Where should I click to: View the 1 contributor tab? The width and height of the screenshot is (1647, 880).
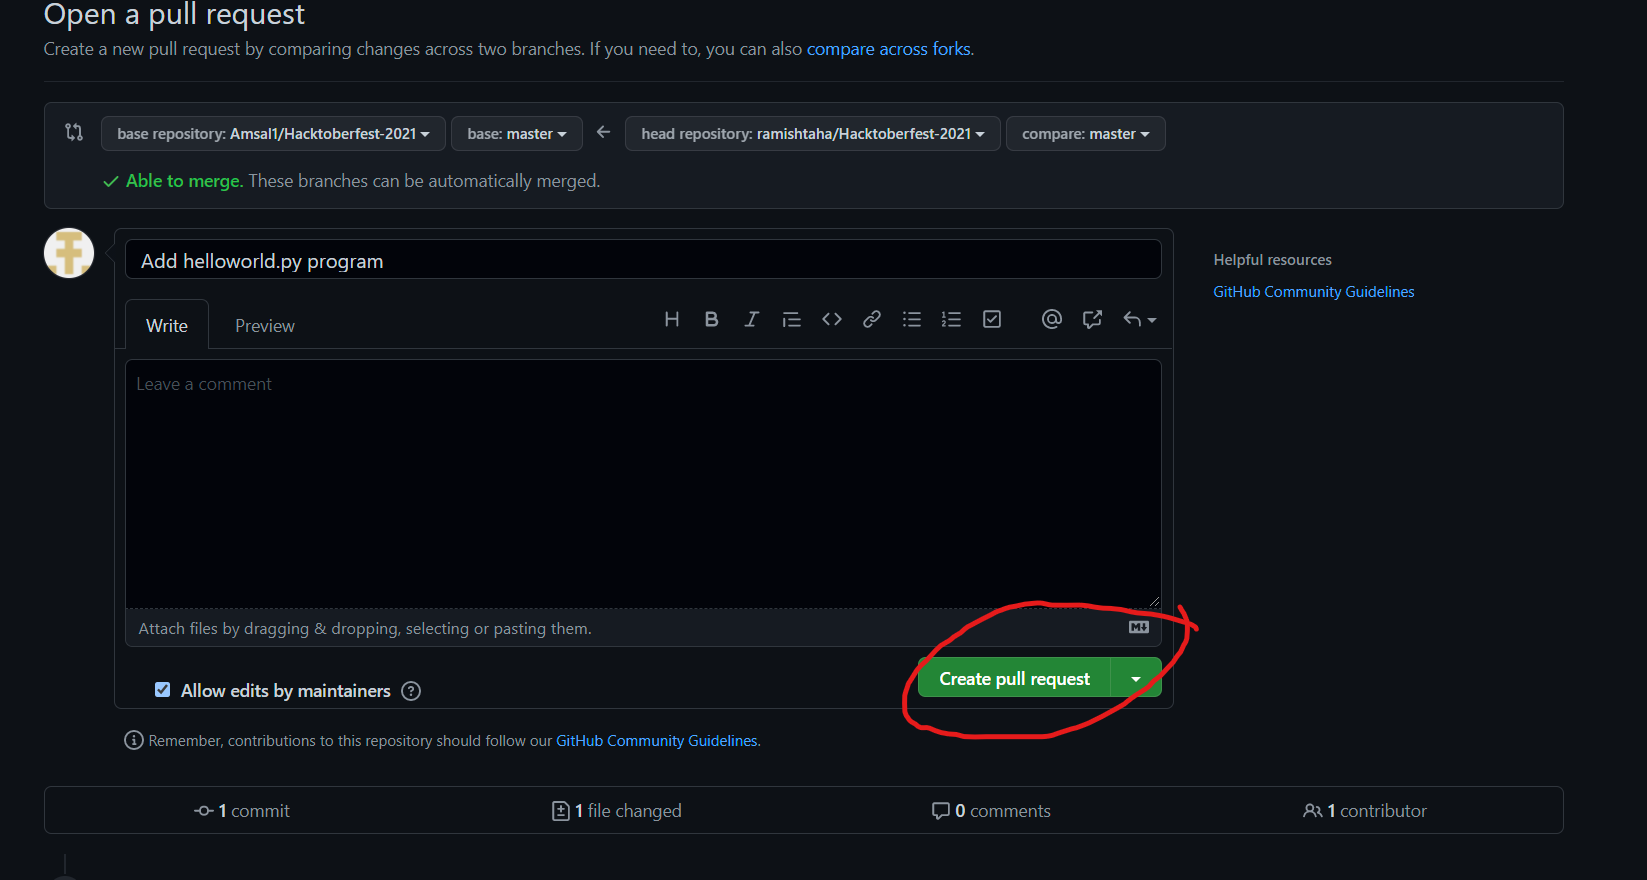pos(1365,810)
